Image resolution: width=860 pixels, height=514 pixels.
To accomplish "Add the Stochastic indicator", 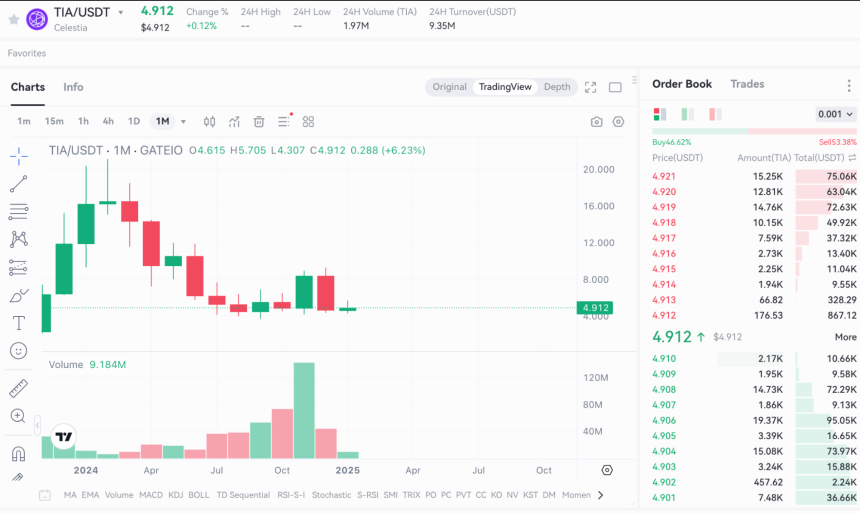I will click(331, 495).
